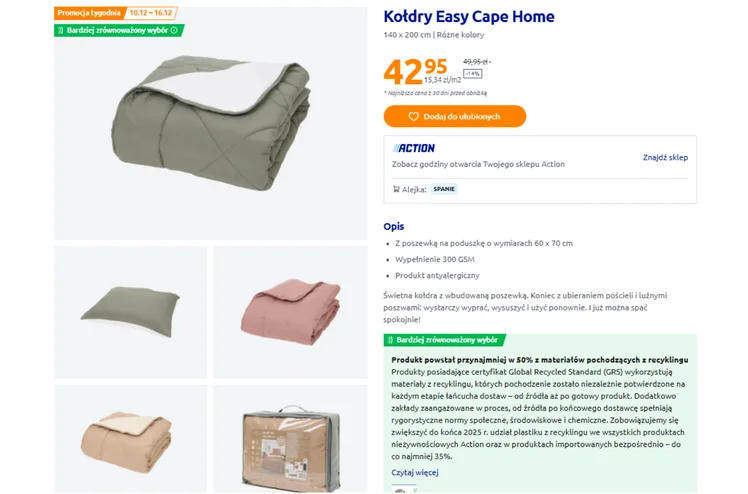
Task: Click the 10.12 – 16.12 promotion date label
Action: [x=150, y=13]
